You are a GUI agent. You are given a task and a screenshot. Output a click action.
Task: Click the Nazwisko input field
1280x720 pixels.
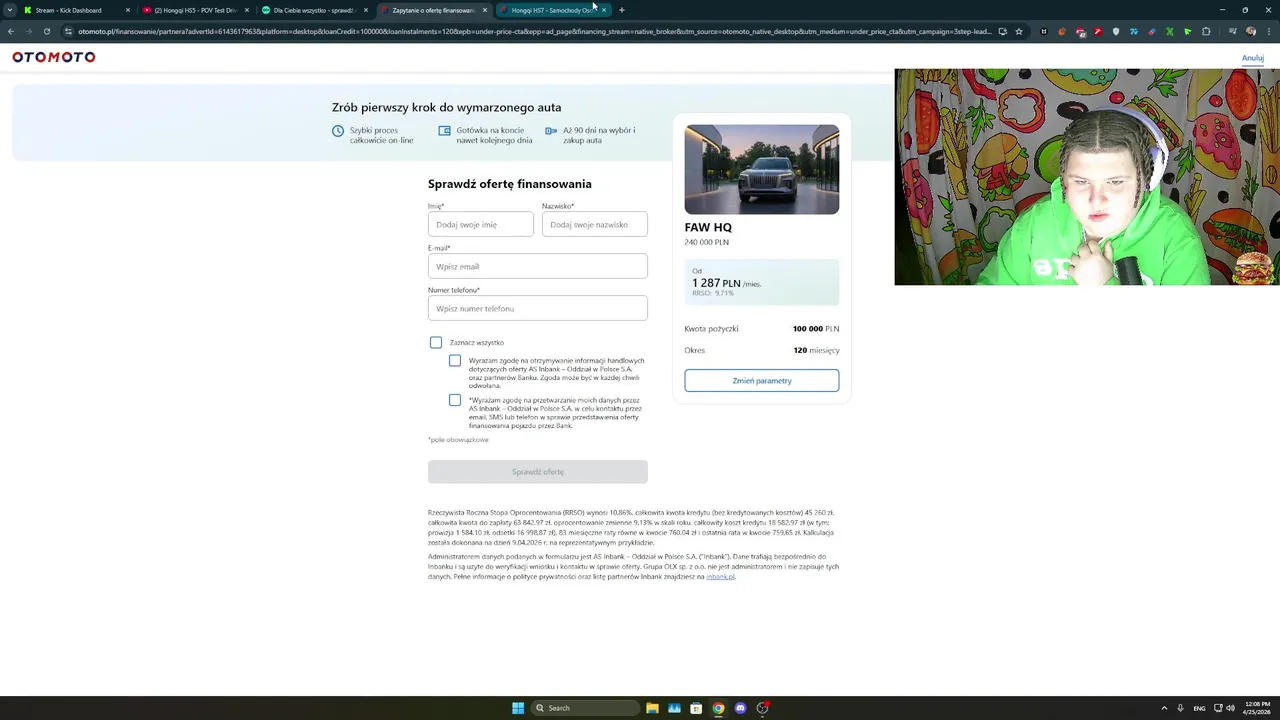[x=595, y=224]
